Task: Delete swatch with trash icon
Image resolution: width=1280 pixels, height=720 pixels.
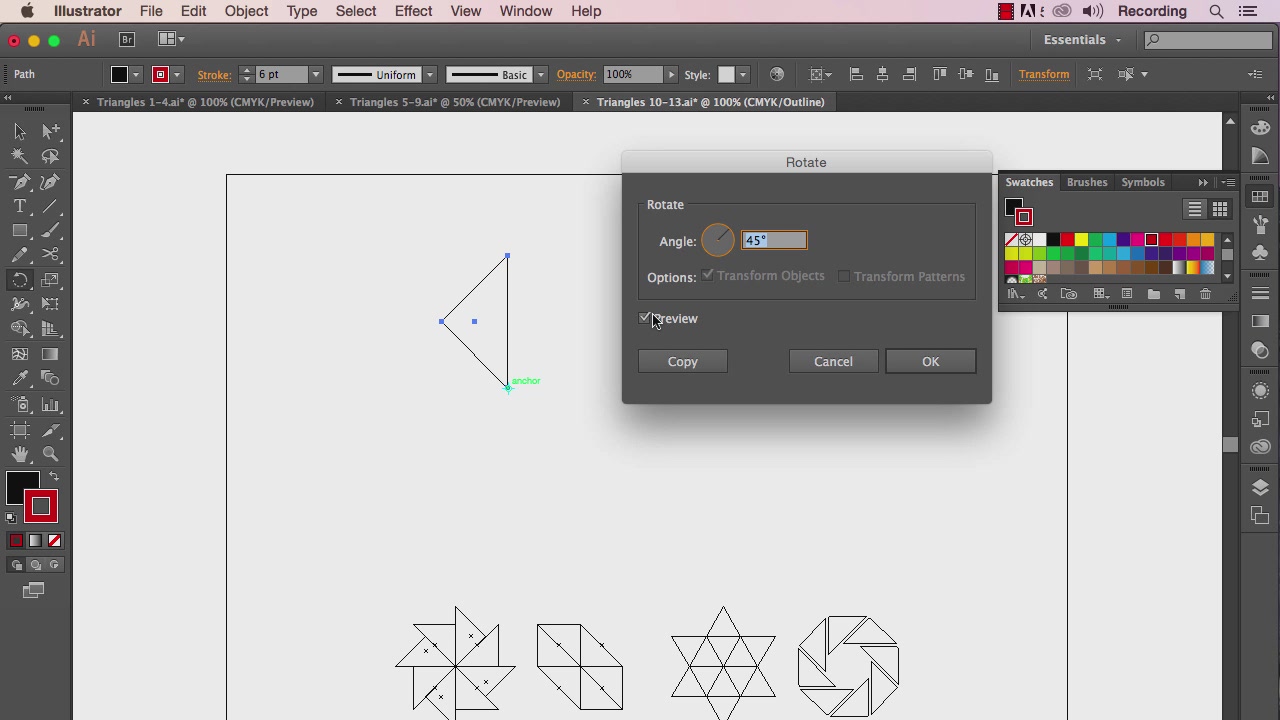Action: tap(1205, 294)
